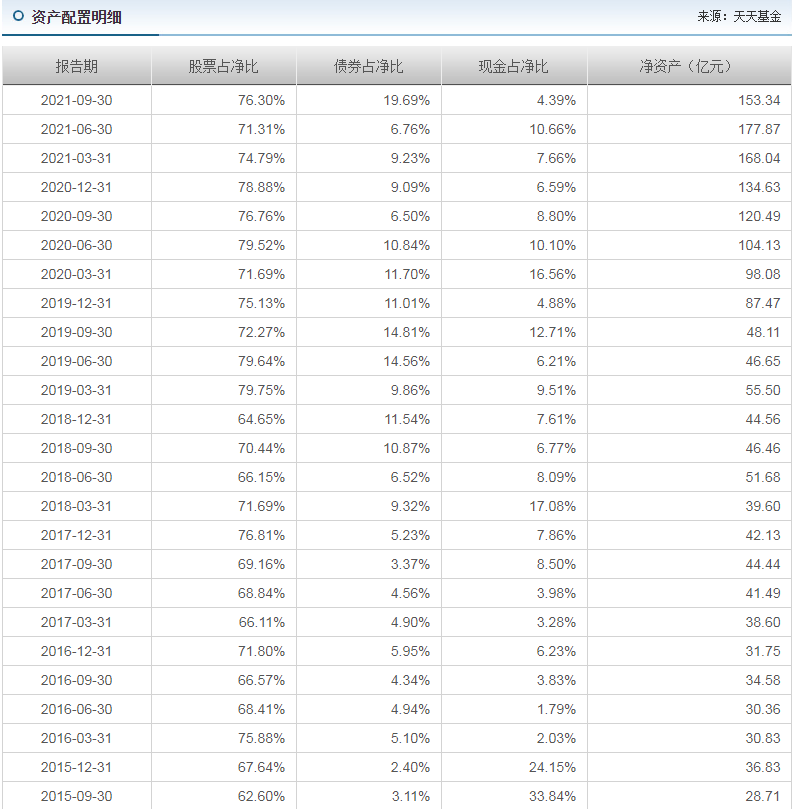This screenshot has height=809, width=797.
Task: Select the 2021-06-30 report date cell
Action: [76, 129]
